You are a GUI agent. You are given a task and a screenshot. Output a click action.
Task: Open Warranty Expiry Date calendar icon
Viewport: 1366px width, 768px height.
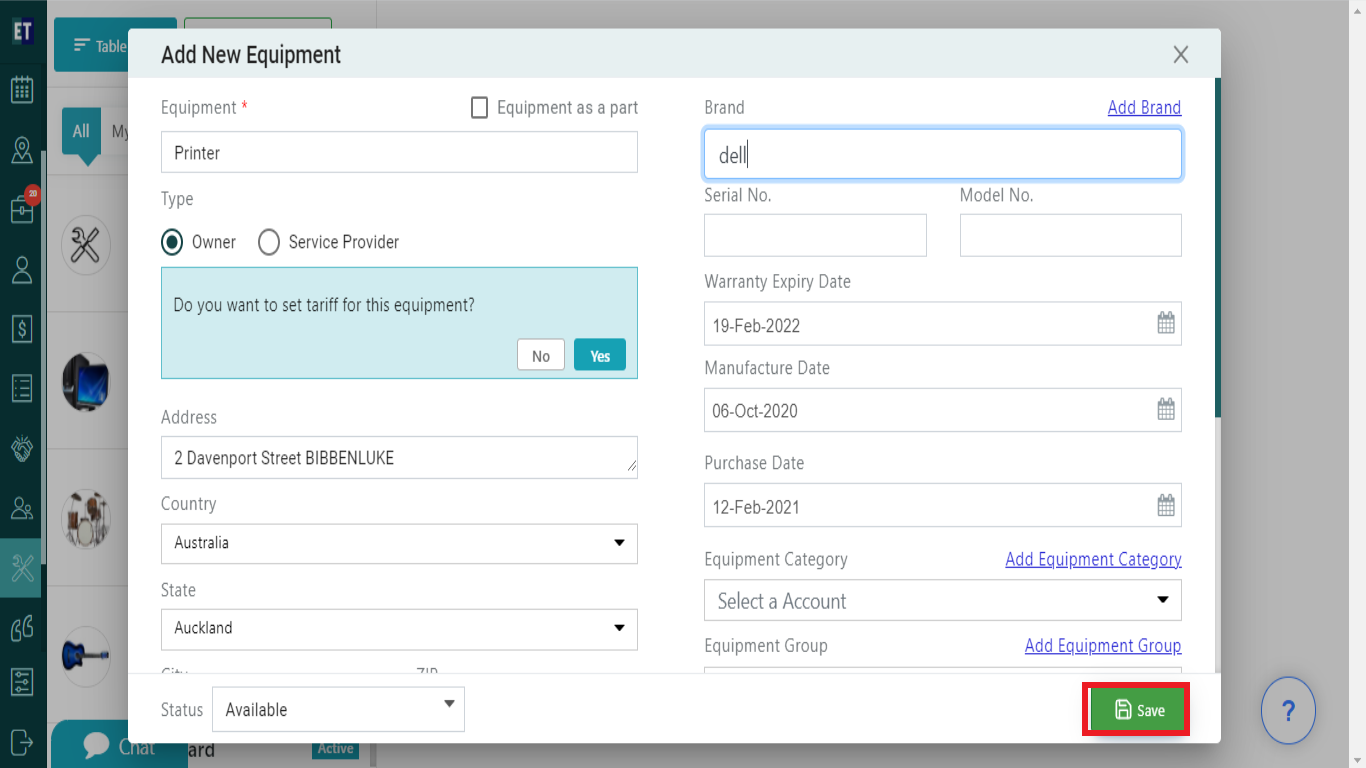tap(1166, 323)
